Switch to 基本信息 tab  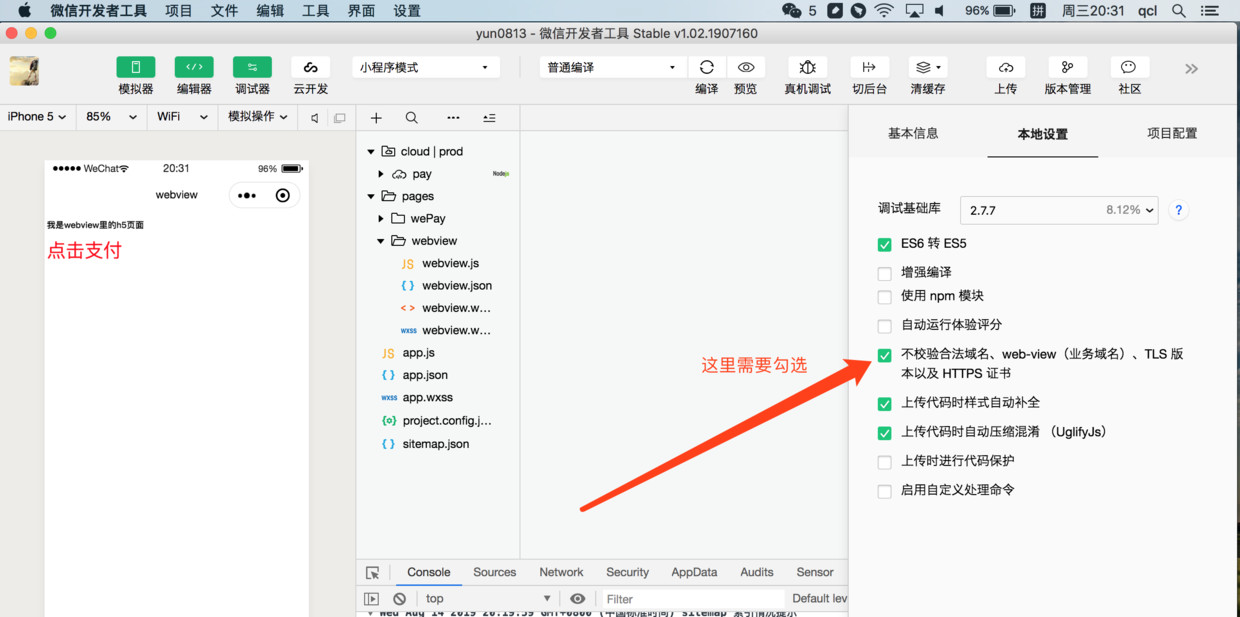[913, 133]
